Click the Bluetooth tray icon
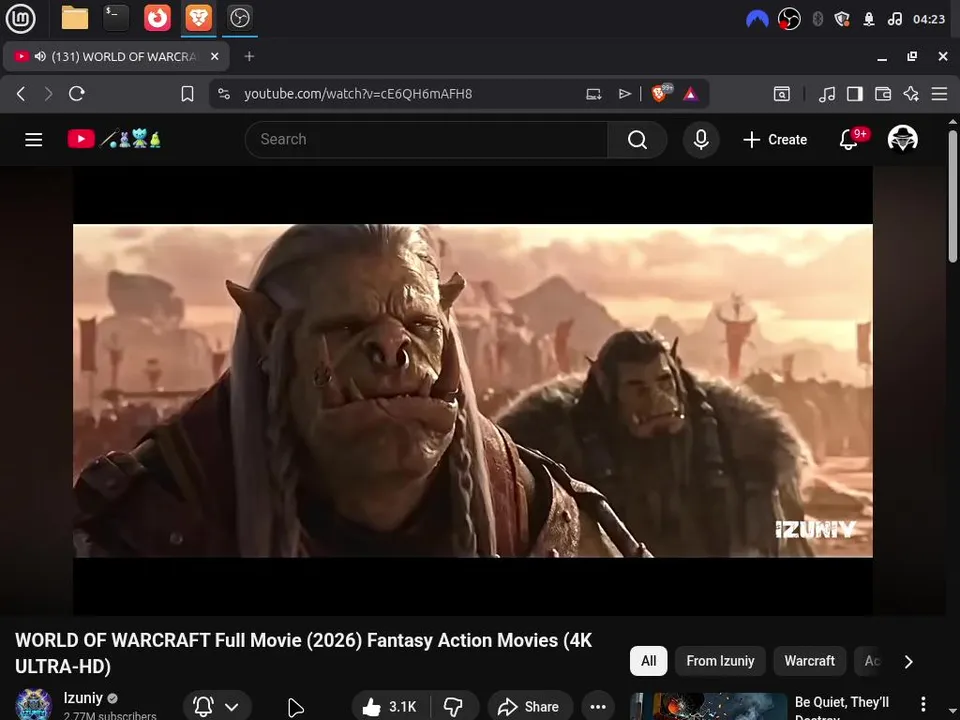This screenshot has height=720, width=960. tap(817, 19)
